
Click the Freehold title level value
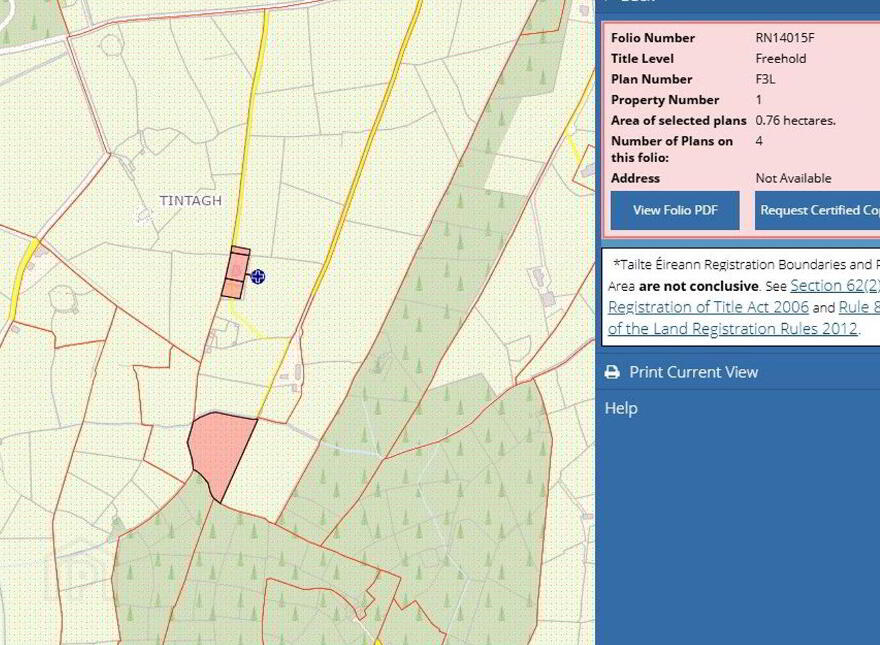[781, 58]
